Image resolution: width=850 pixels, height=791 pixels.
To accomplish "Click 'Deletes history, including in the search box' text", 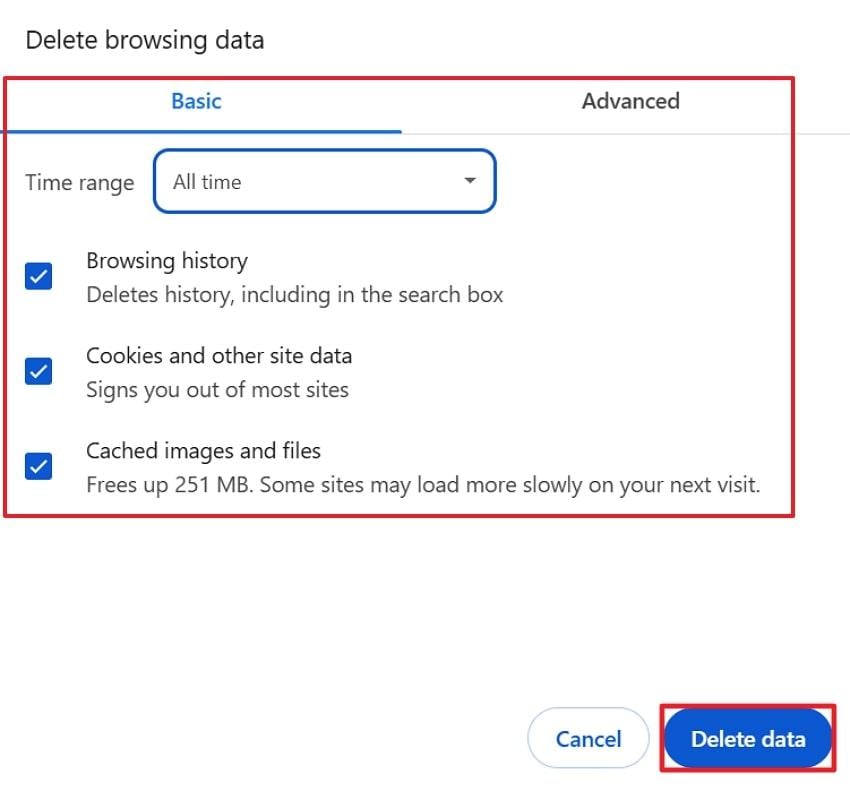I will pos(294,295).
